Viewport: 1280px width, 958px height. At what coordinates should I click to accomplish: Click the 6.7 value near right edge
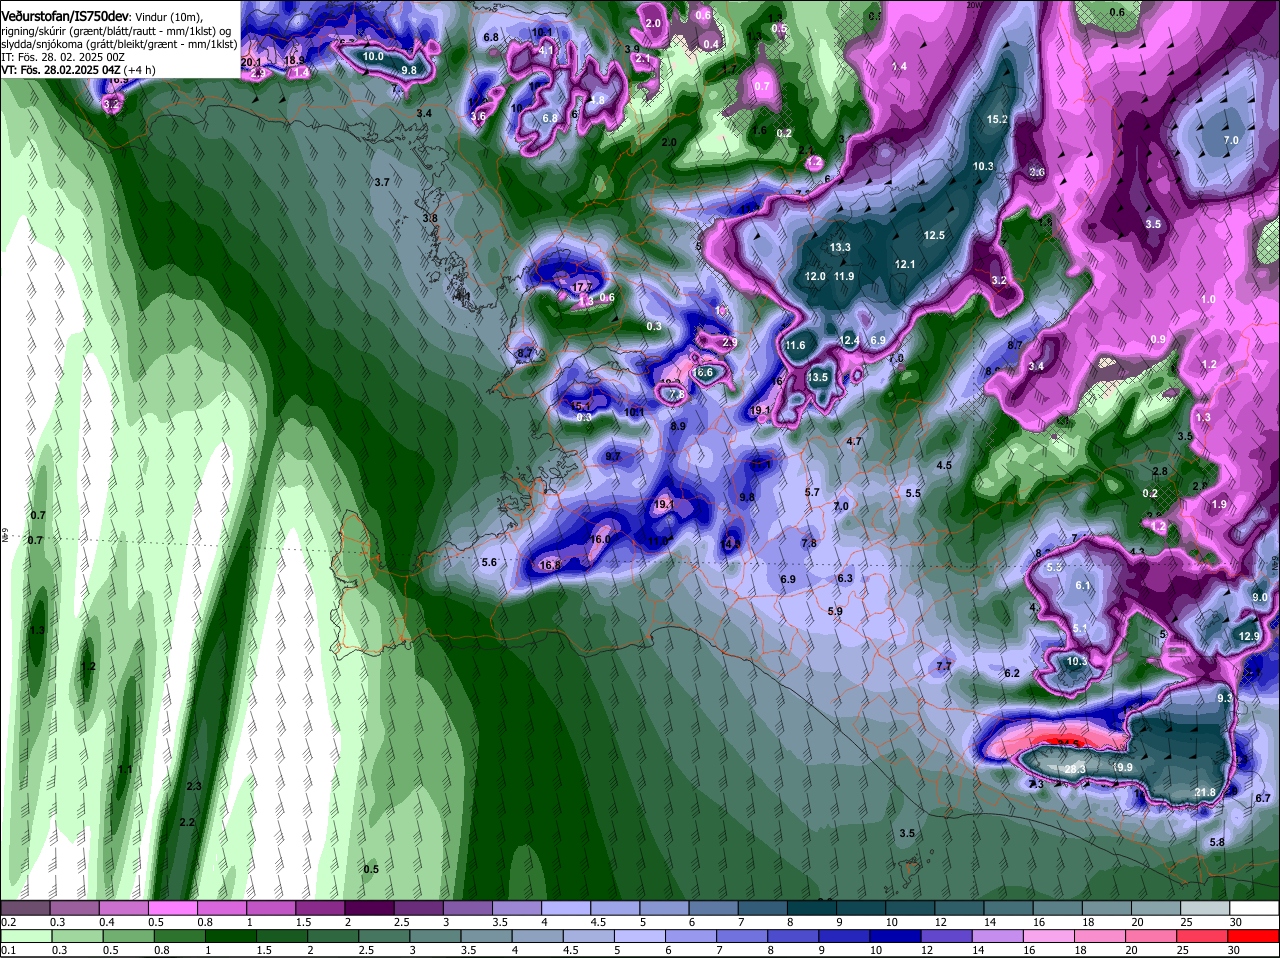point(1262,798)
